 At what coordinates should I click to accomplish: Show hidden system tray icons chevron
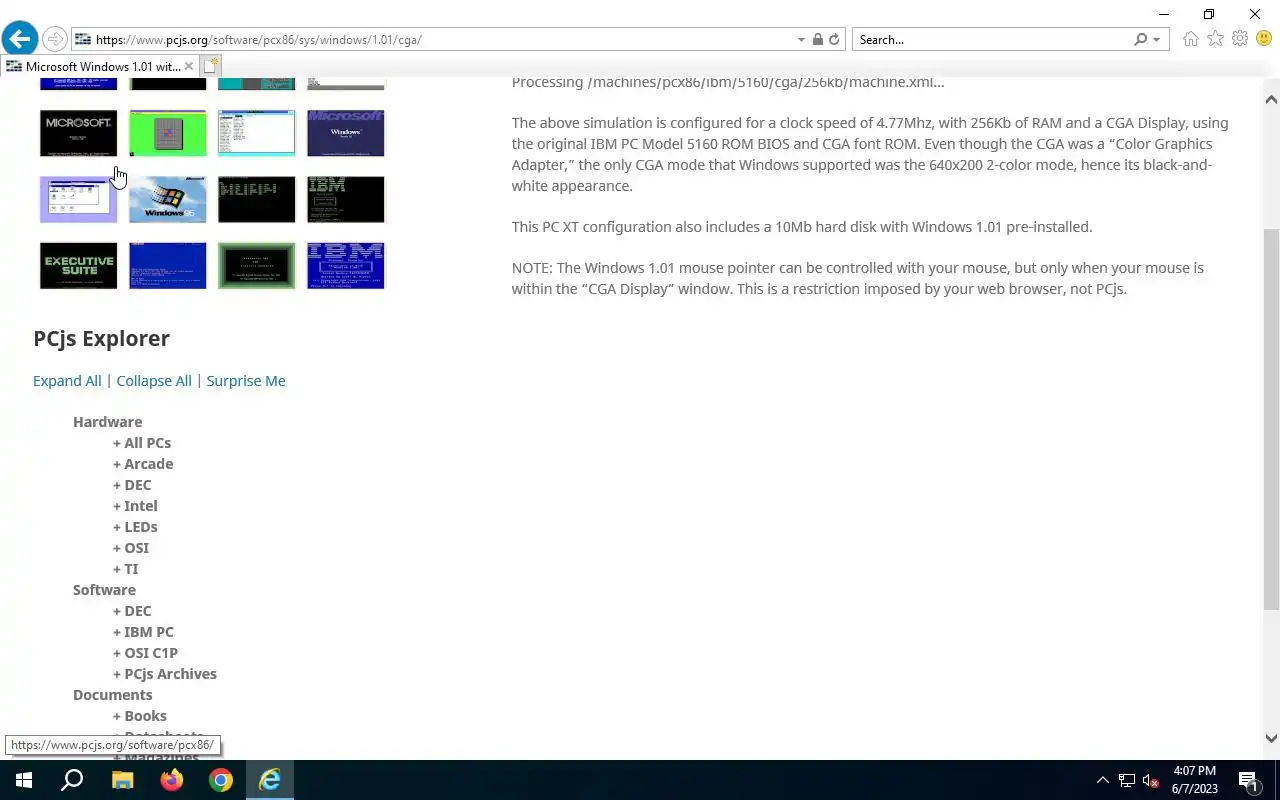[1103, 780]
